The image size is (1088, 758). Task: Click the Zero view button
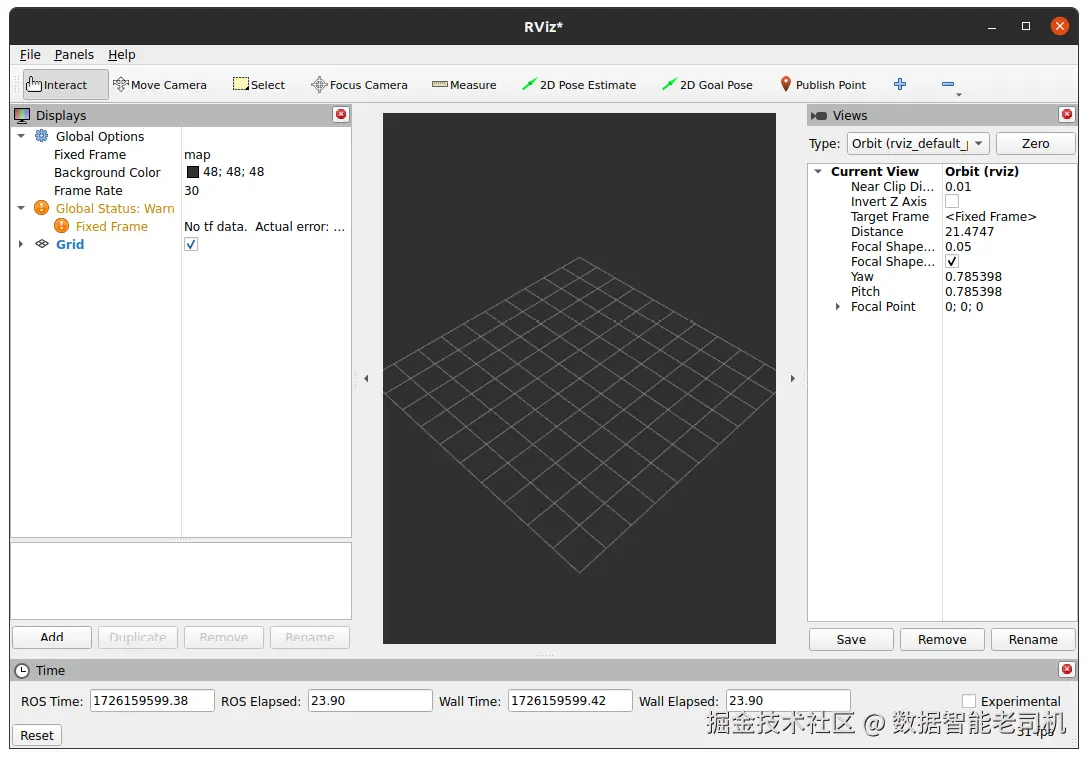click(x=1035, y=144)
